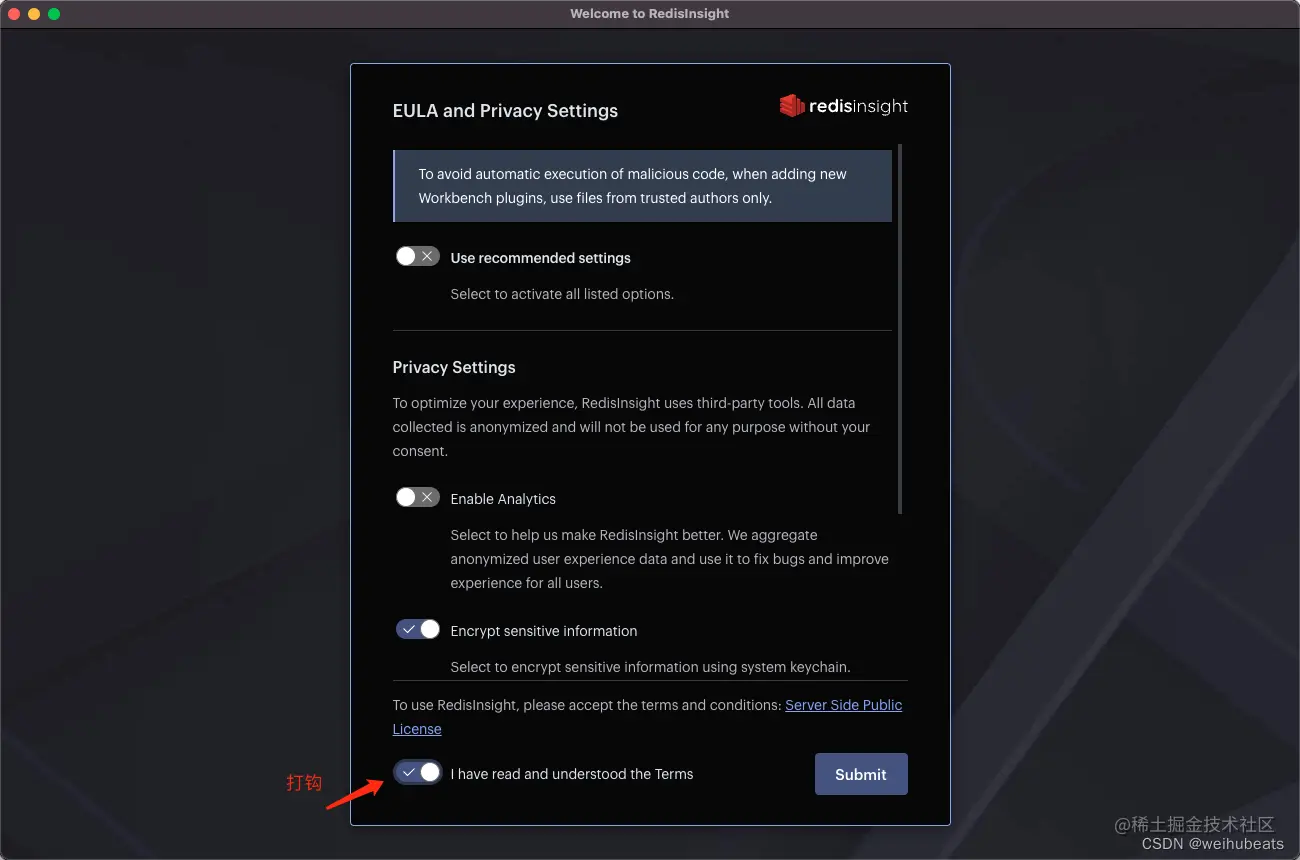Click the settings panel vertical scrollbar
Image resolution: width=1300 pixels, height=860 pixels.
[x=900, y=329]
